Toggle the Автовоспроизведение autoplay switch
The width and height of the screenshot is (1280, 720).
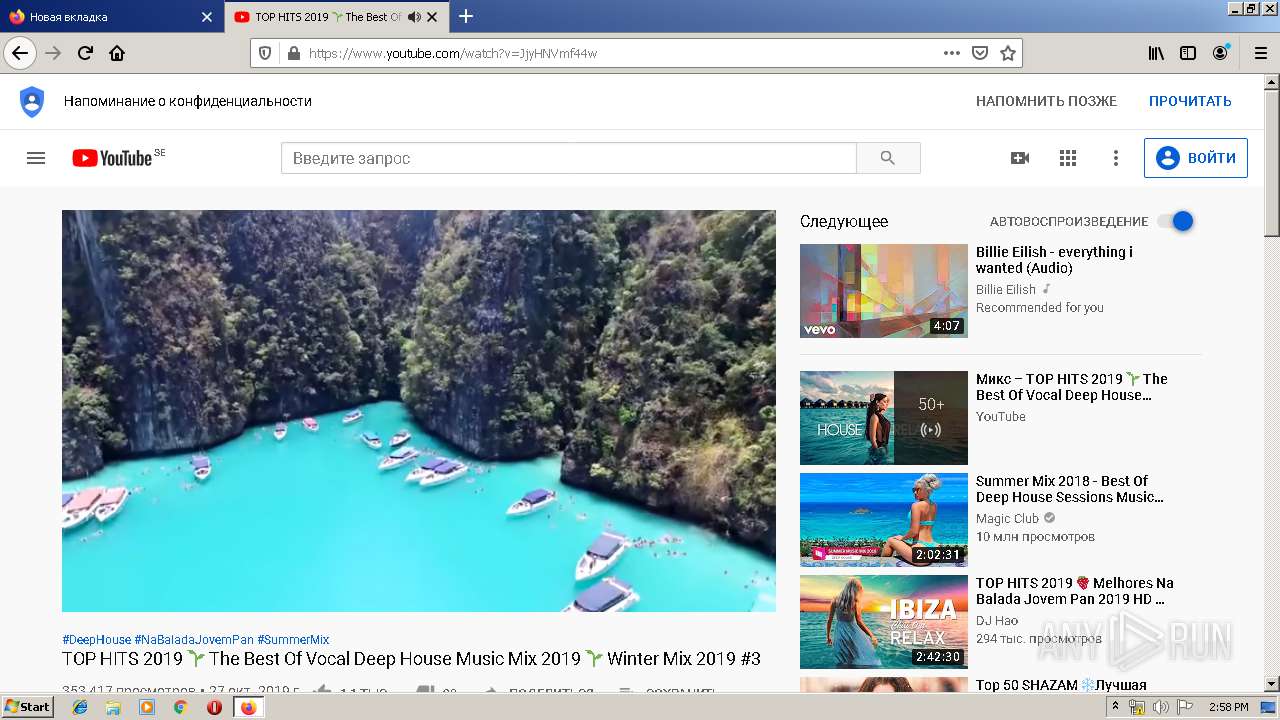pyautogui.click(x=1176, y=221)
